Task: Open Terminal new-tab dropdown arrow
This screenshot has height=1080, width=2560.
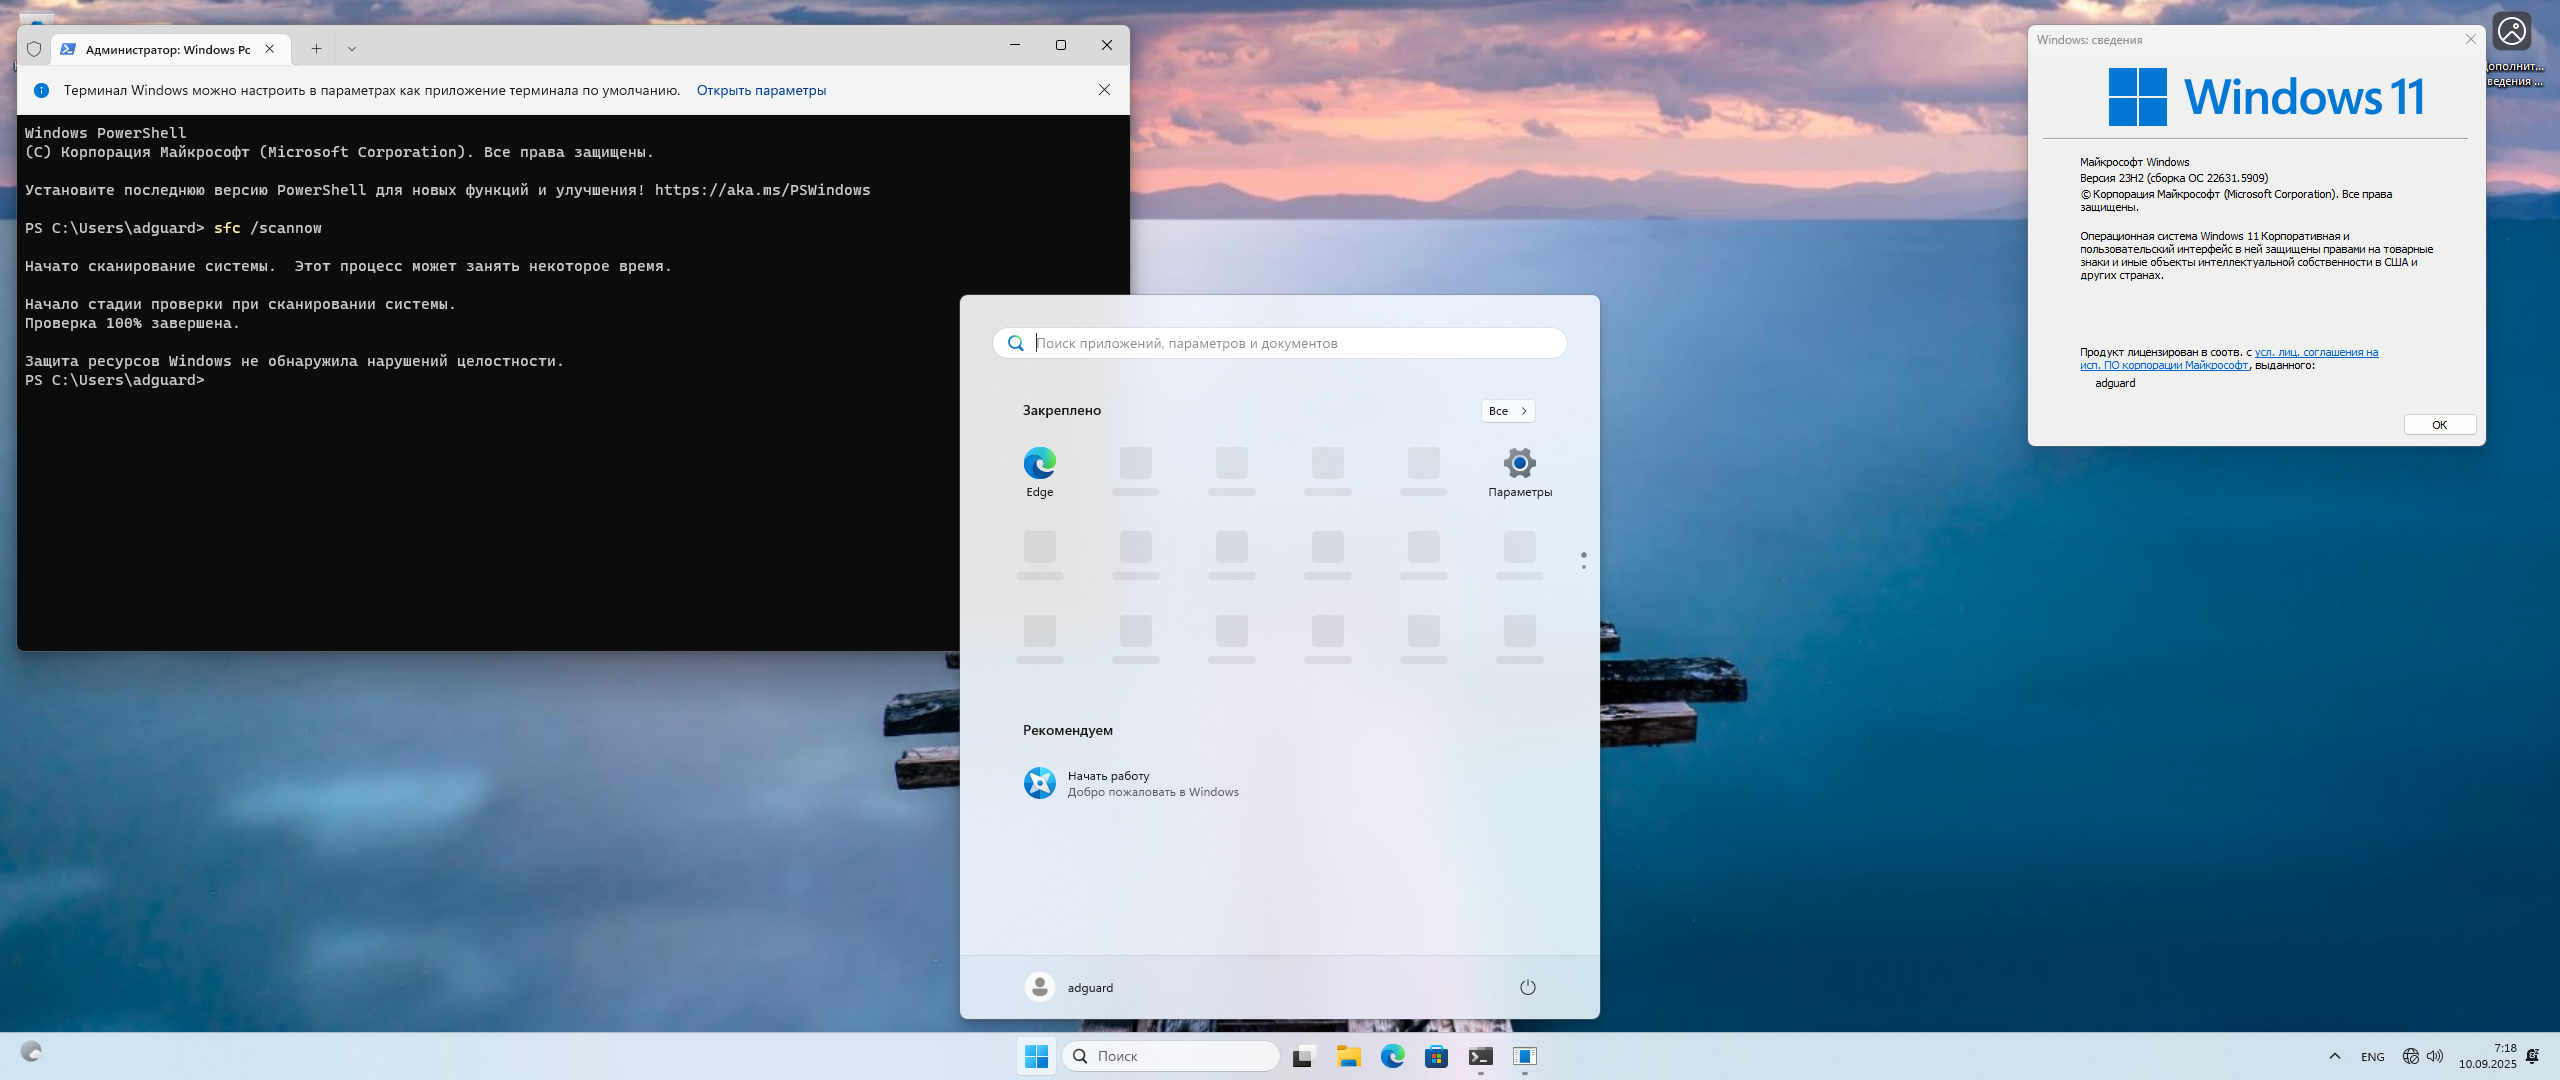Action: (351, 49)
